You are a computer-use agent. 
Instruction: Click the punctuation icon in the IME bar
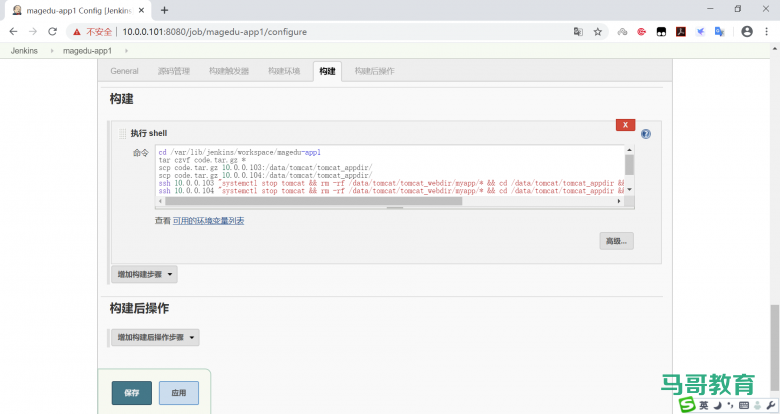tap(730, 406)
